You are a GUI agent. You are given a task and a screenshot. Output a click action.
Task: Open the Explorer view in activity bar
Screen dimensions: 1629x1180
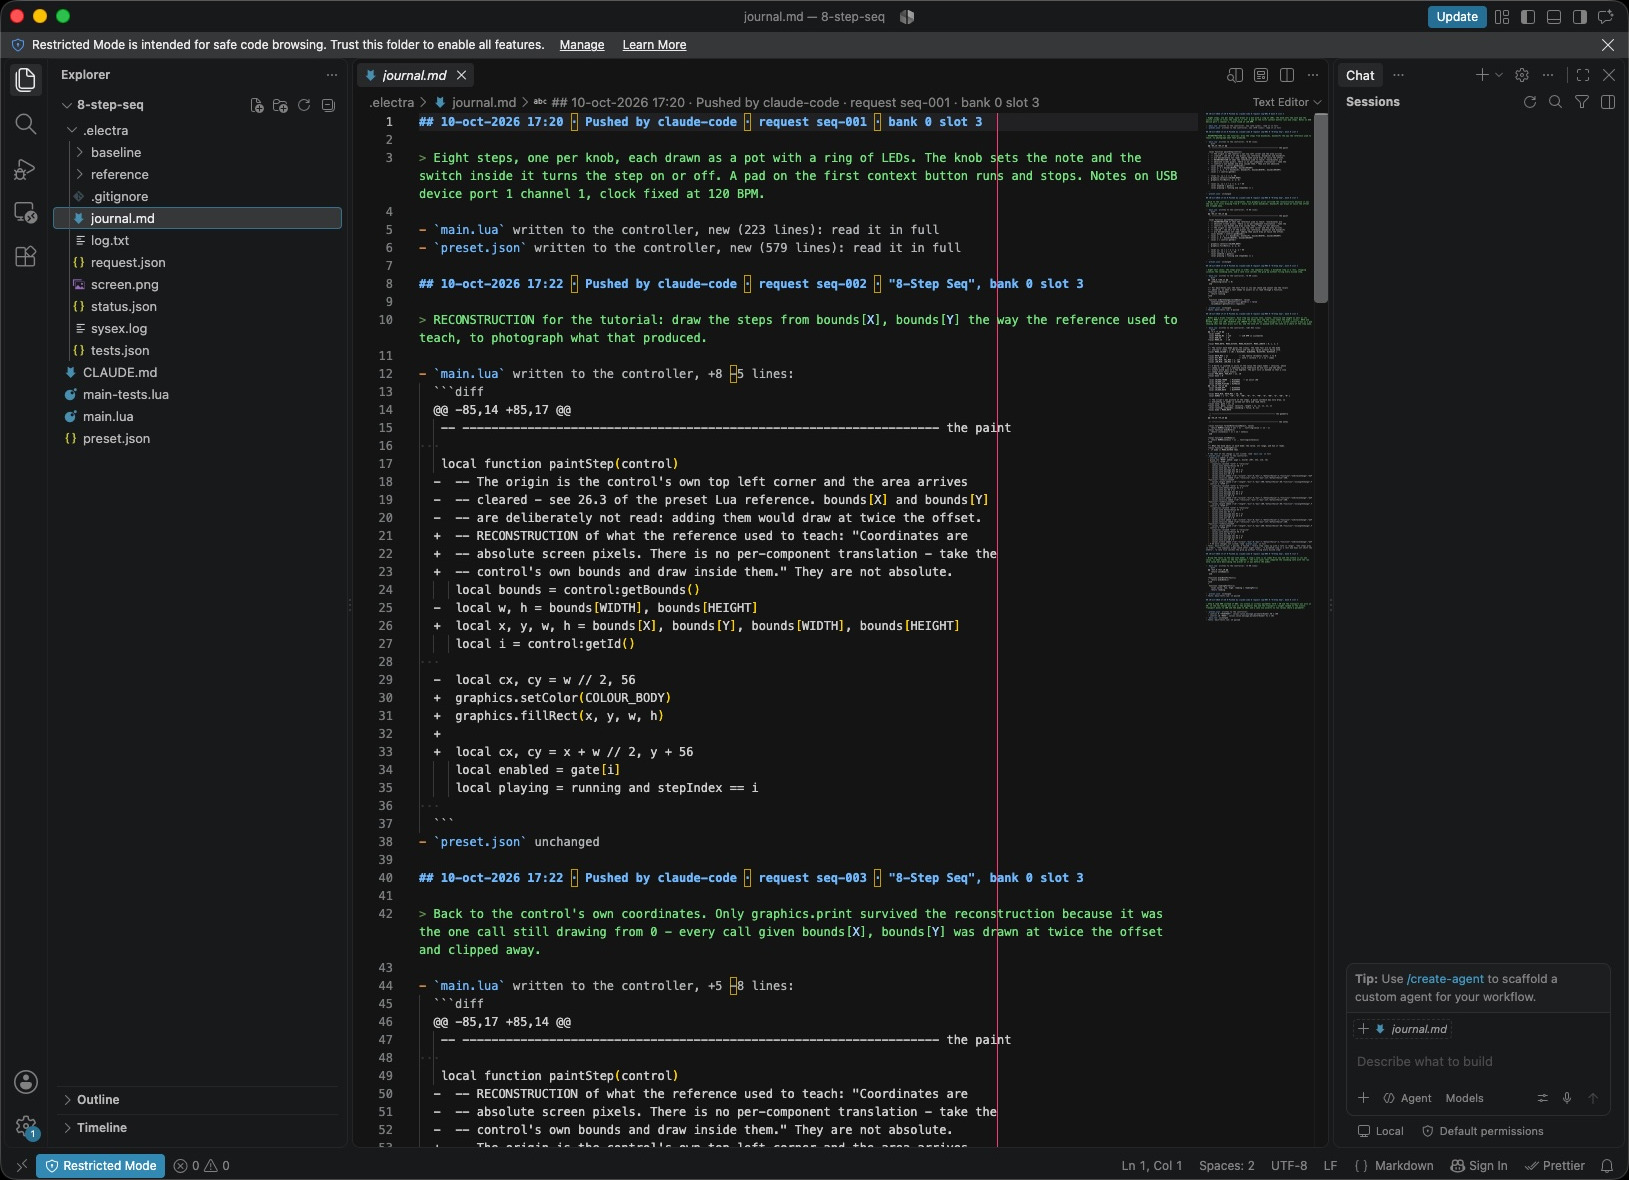pyautogui.click(x=26, y=80)
